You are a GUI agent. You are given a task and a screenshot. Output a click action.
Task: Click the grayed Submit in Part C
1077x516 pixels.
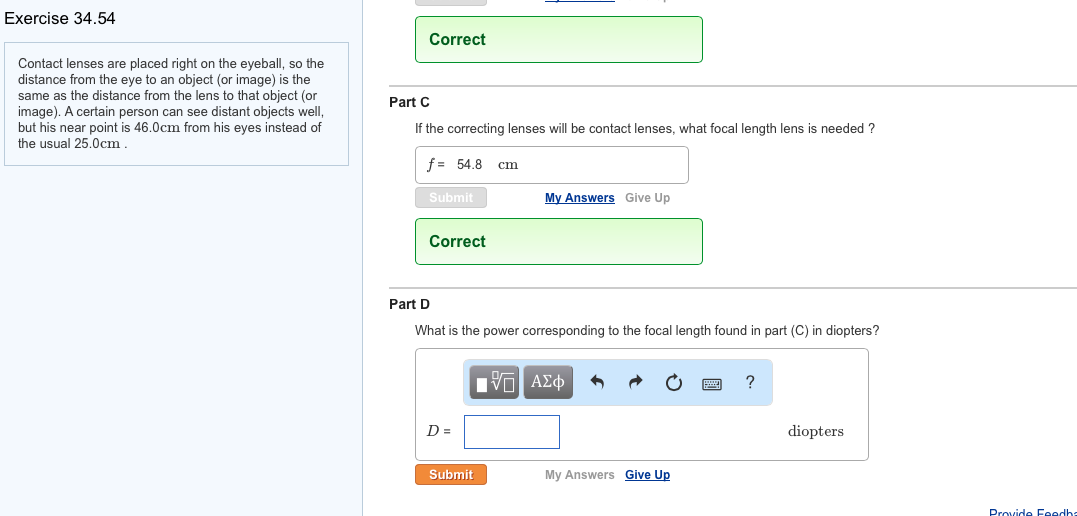(x=451, y=198)
